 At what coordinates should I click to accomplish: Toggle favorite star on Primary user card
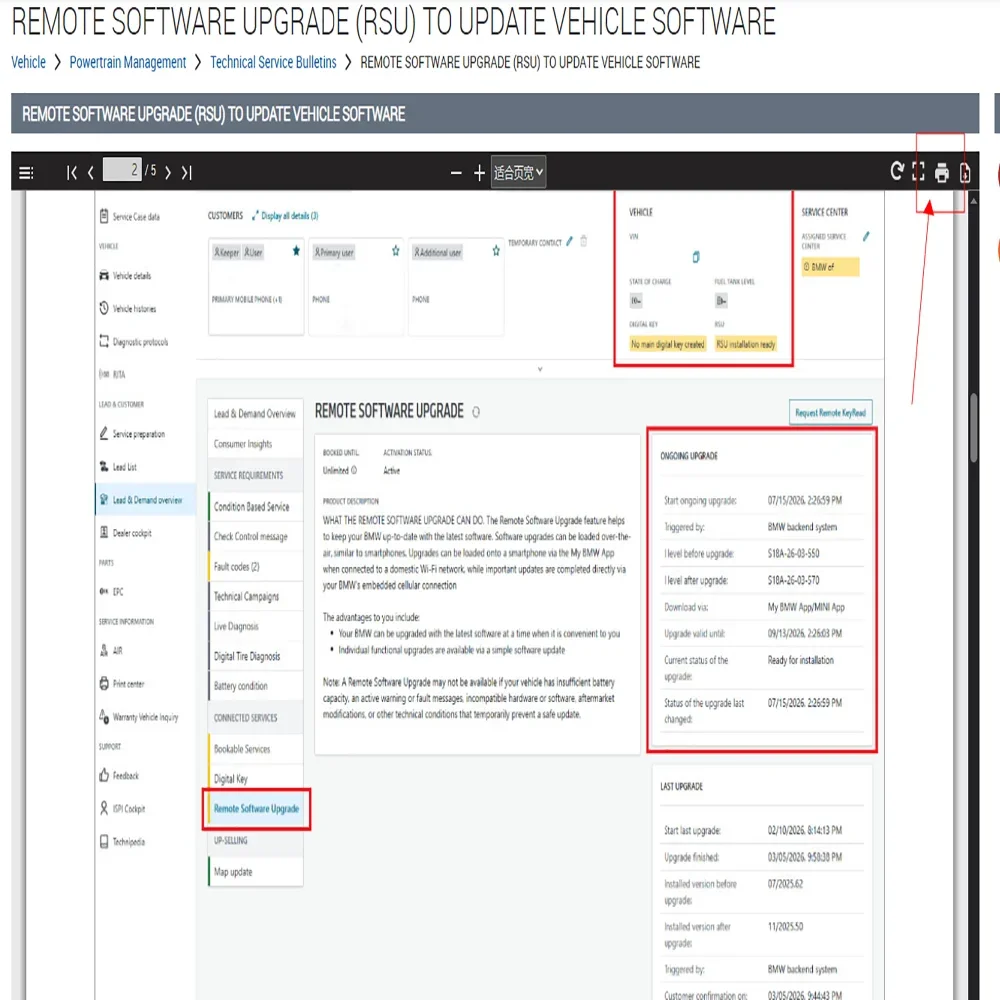395,251
